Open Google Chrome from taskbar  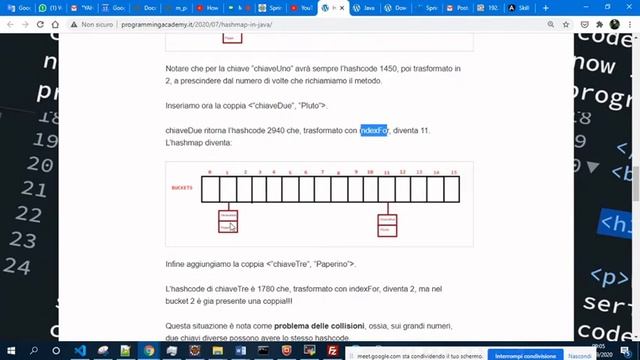pos(149,351)
